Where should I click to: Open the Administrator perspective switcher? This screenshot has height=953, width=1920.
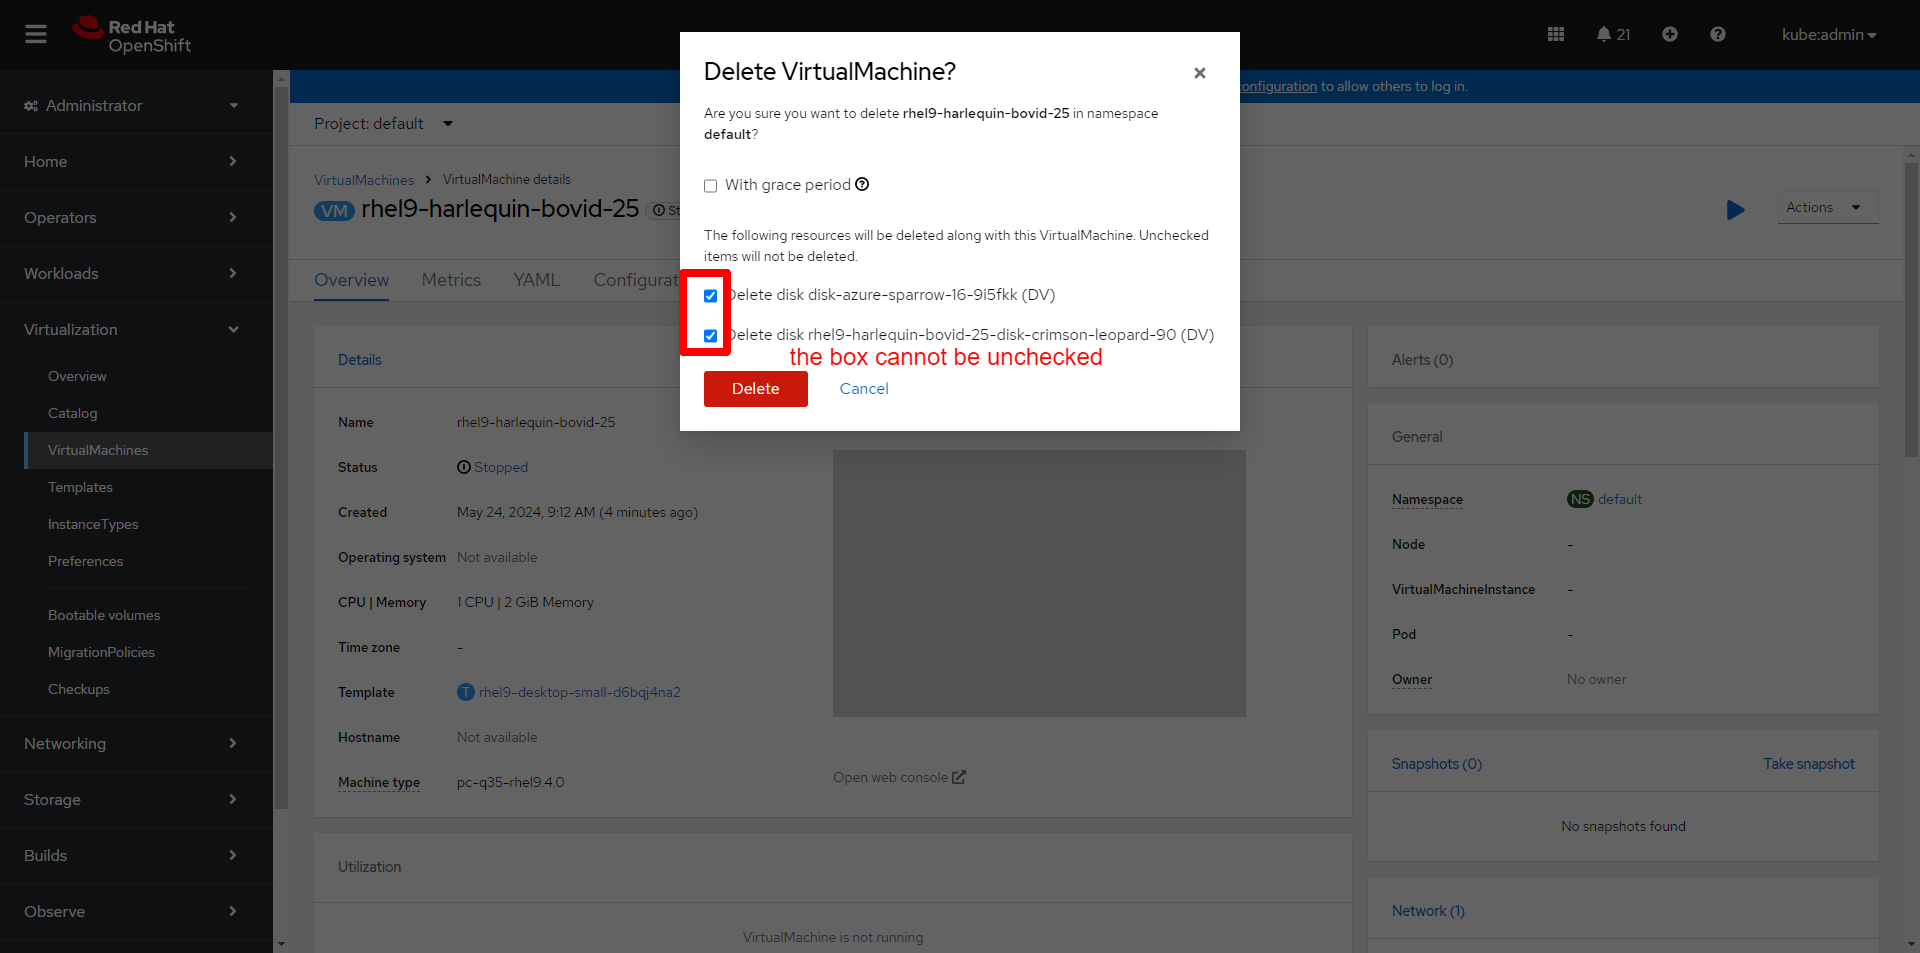[x=132, y=106]
